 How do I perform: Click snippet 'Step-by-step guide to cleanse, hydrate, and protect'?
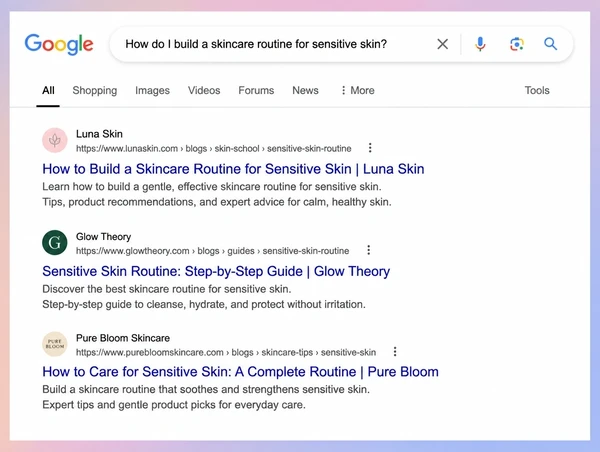tap(204, 304)
